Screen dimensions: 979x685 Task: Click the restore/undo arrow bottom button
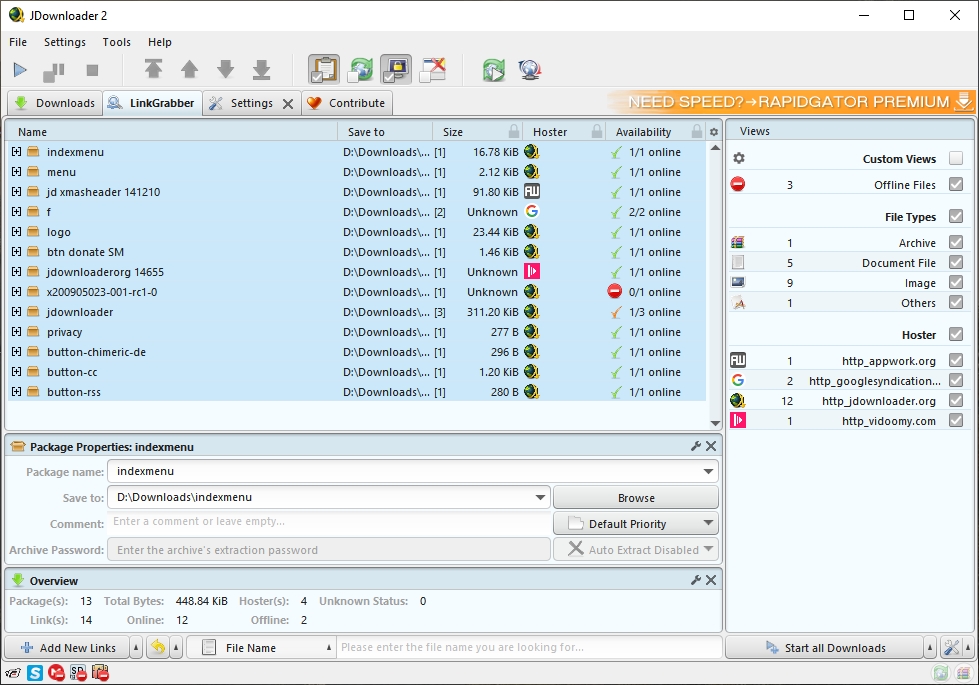[158, 648]
